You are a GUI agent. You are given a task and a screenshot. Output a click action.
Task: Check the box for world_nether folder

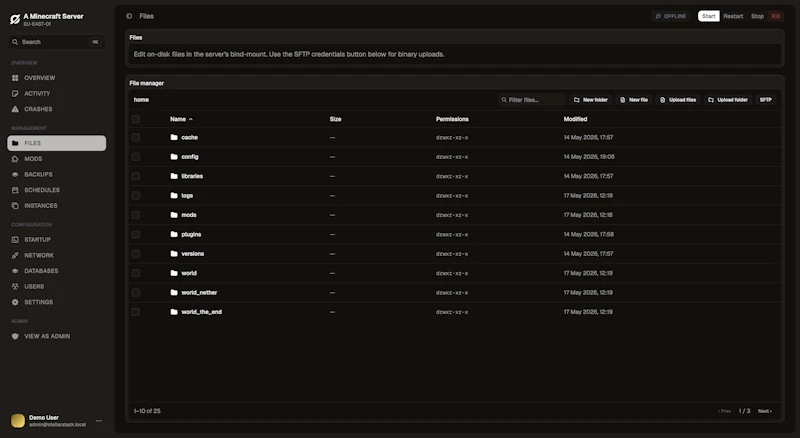[x=136, y=293]
